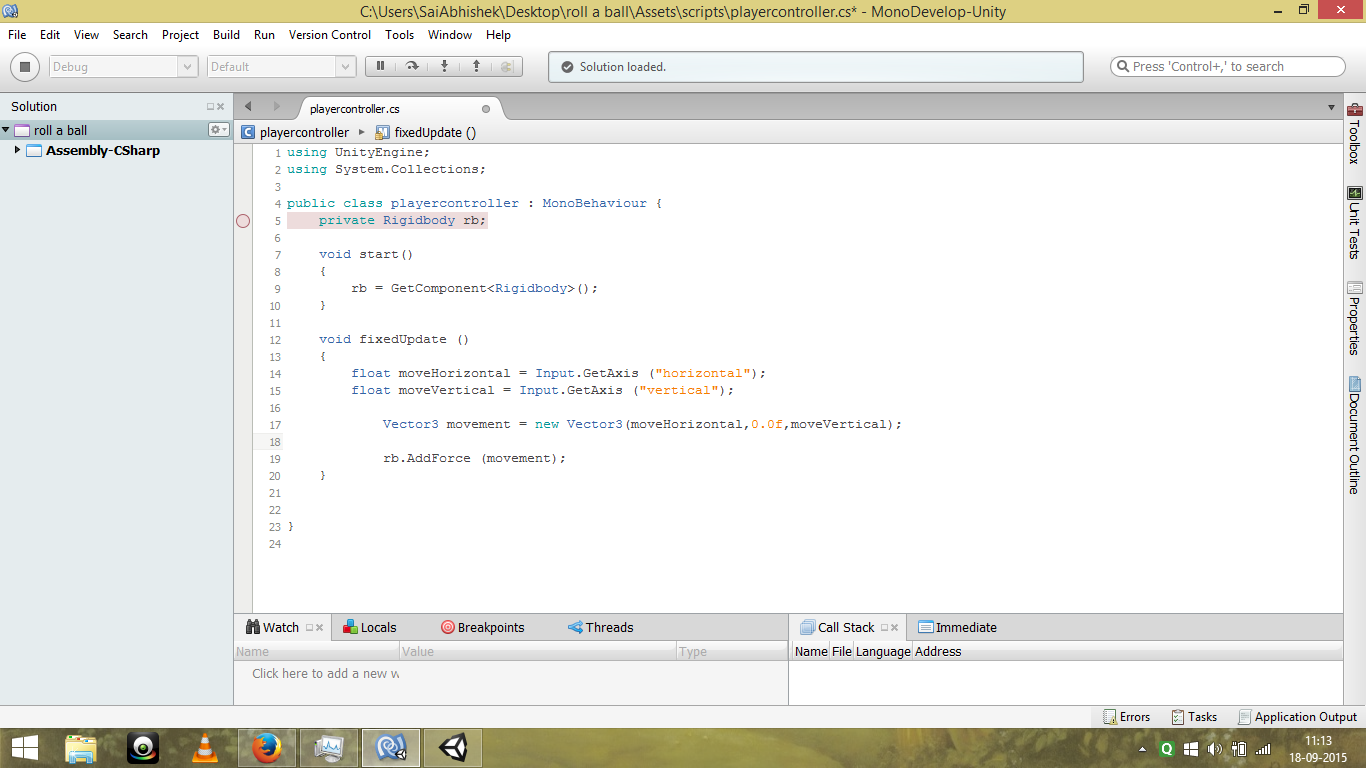The width and height of the screenshot is (1366, 768).
Task: Click the Step Into debug icon
Action: click(444, 66)
